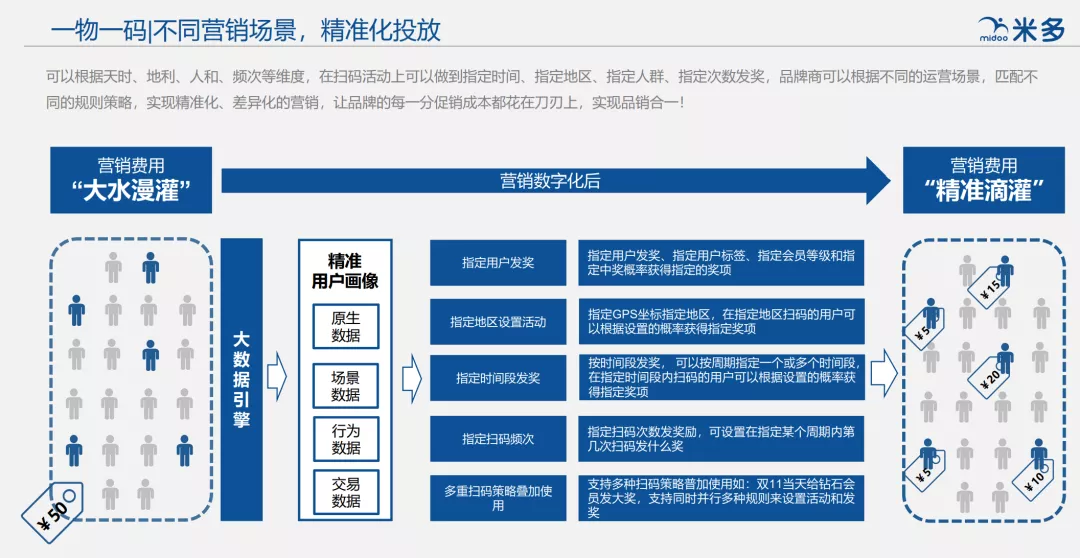Click the 场景数据 box

pos(345,386)
